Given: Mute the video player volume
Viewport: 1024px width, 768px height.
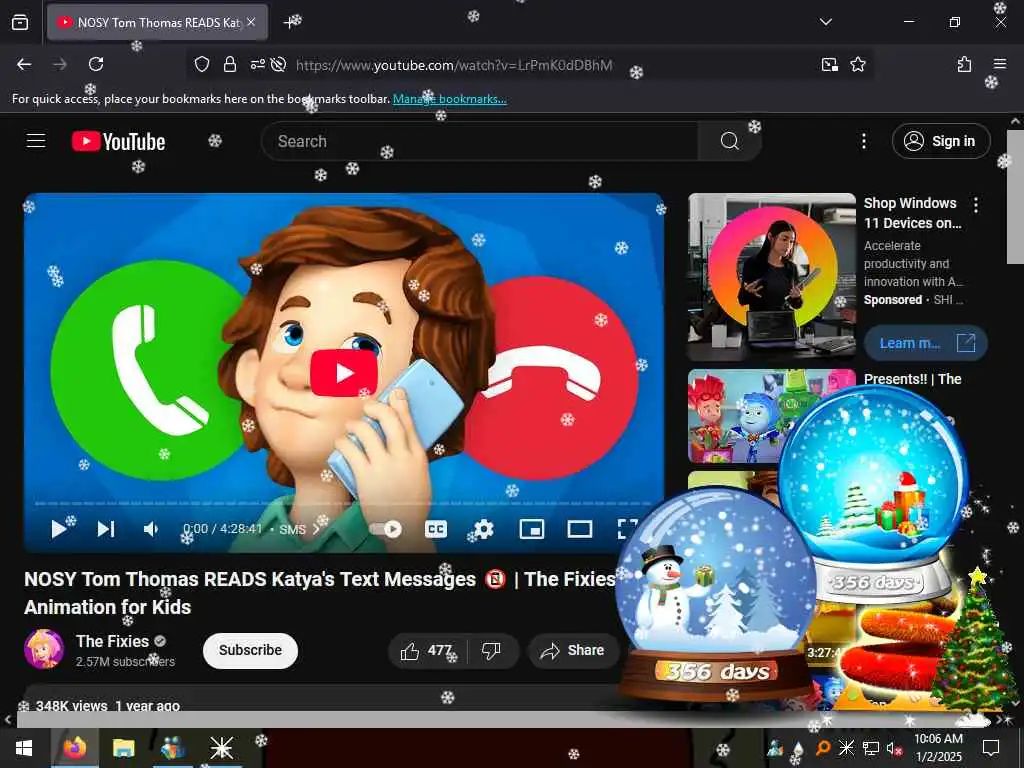Looking at the screenshot, I should pyautogui.click(x=151, y=529).
